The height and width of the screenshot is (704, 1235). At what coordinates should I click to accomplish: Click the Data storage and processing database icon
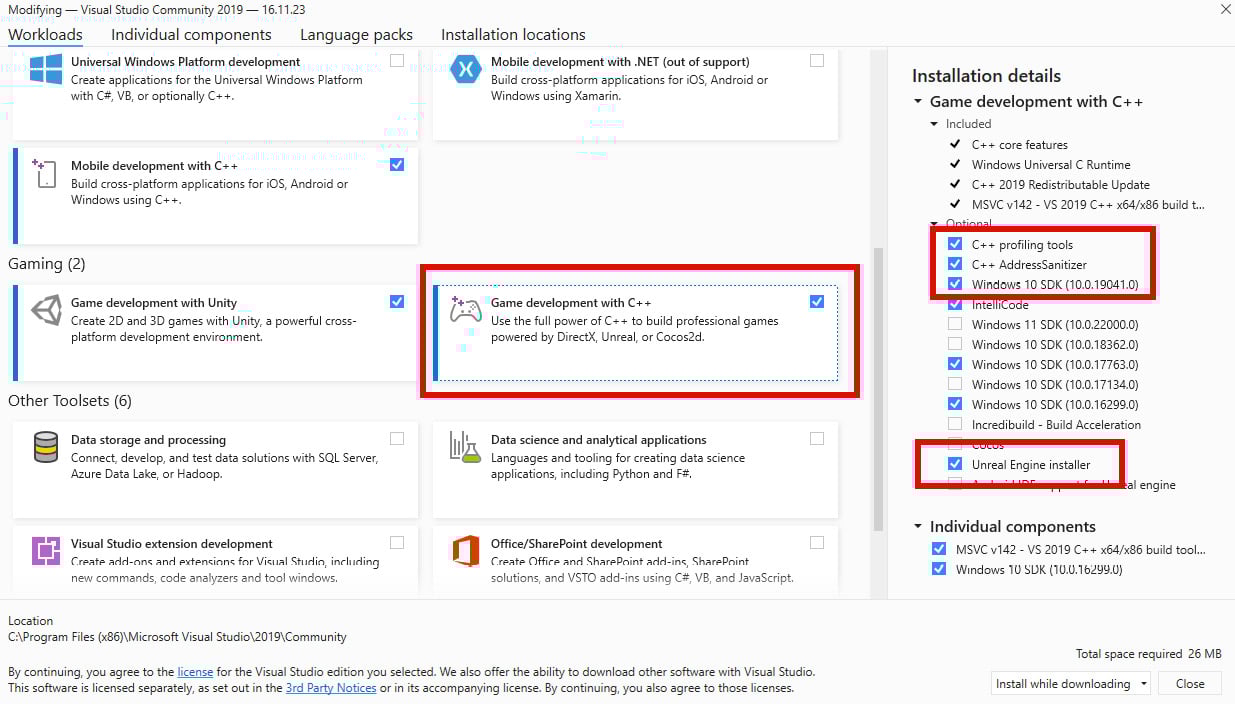(x=45, y=448)
